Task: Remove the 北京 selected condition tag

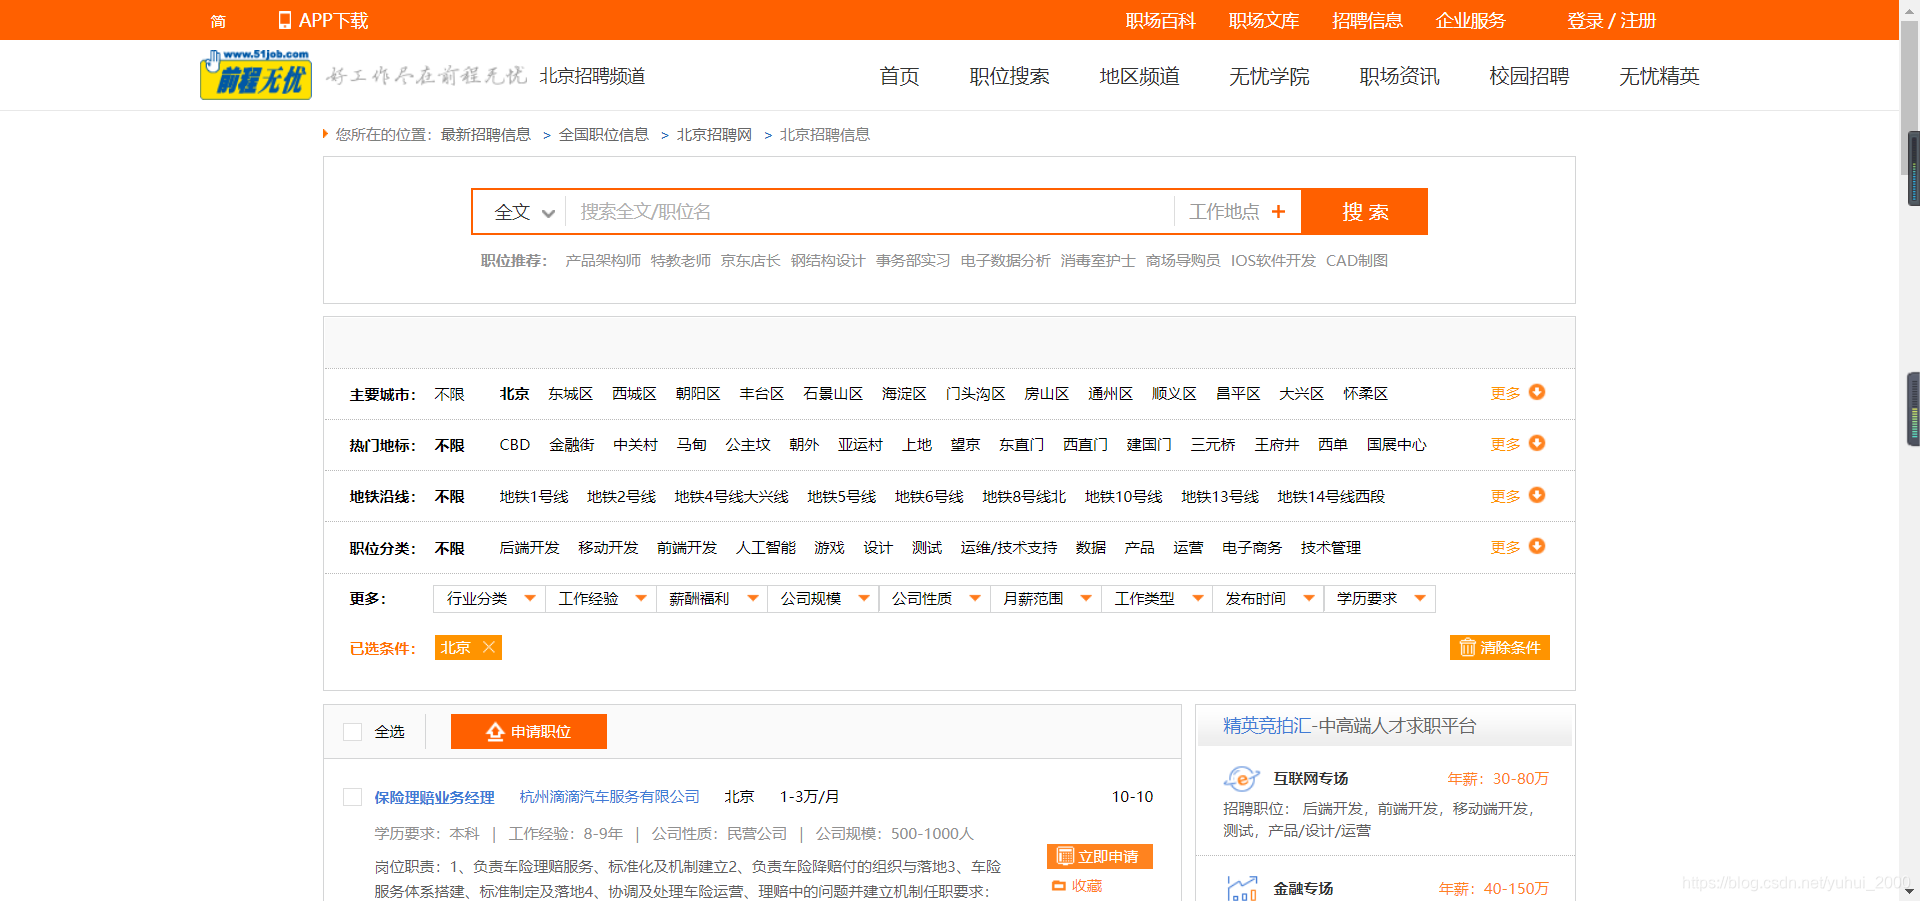Action: tap(488, 647)
